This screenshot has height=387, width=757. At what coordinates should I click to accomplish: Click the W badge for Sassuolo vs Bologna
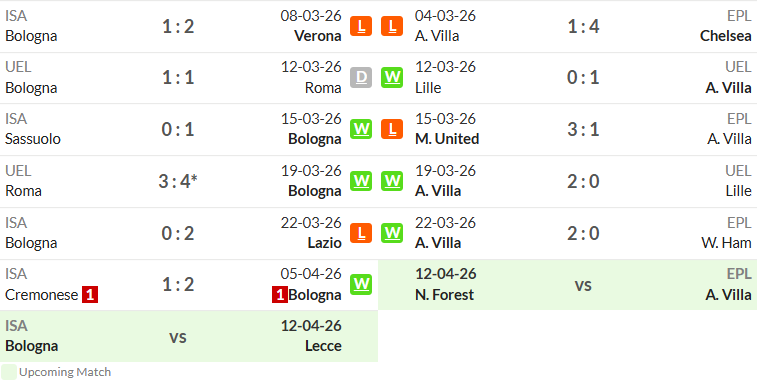(x=361, y=129)
